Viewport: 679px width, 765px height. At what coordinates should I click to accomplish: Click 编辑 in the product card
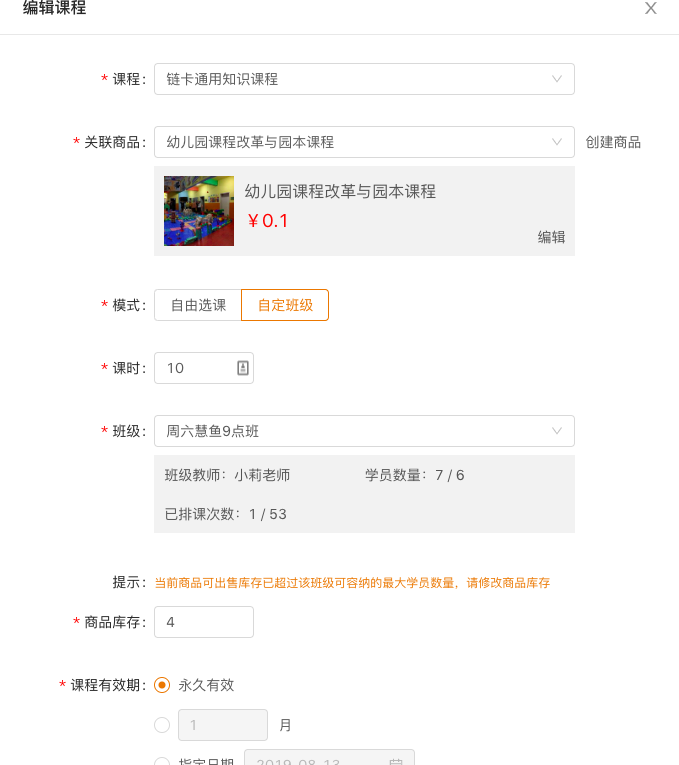551,237
